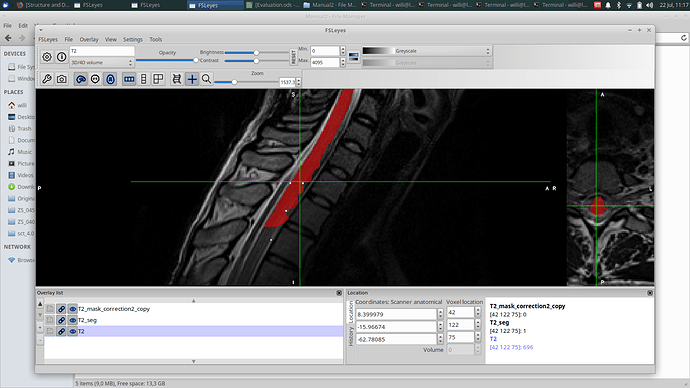
Task: Open the FSLeyes File menu
Action: 69,40
